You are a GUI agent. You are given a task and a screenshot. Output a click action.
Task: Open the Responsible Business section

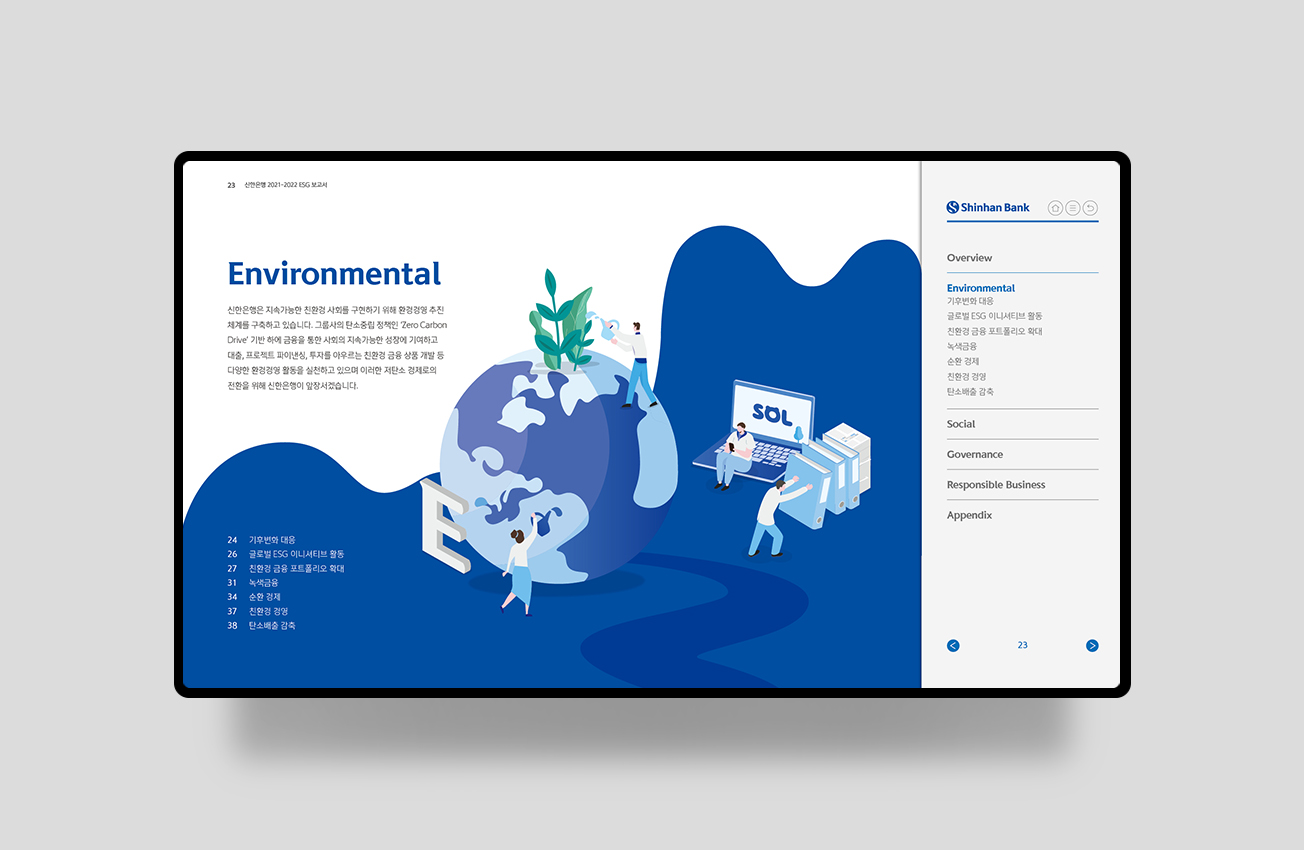click(996, 485)
